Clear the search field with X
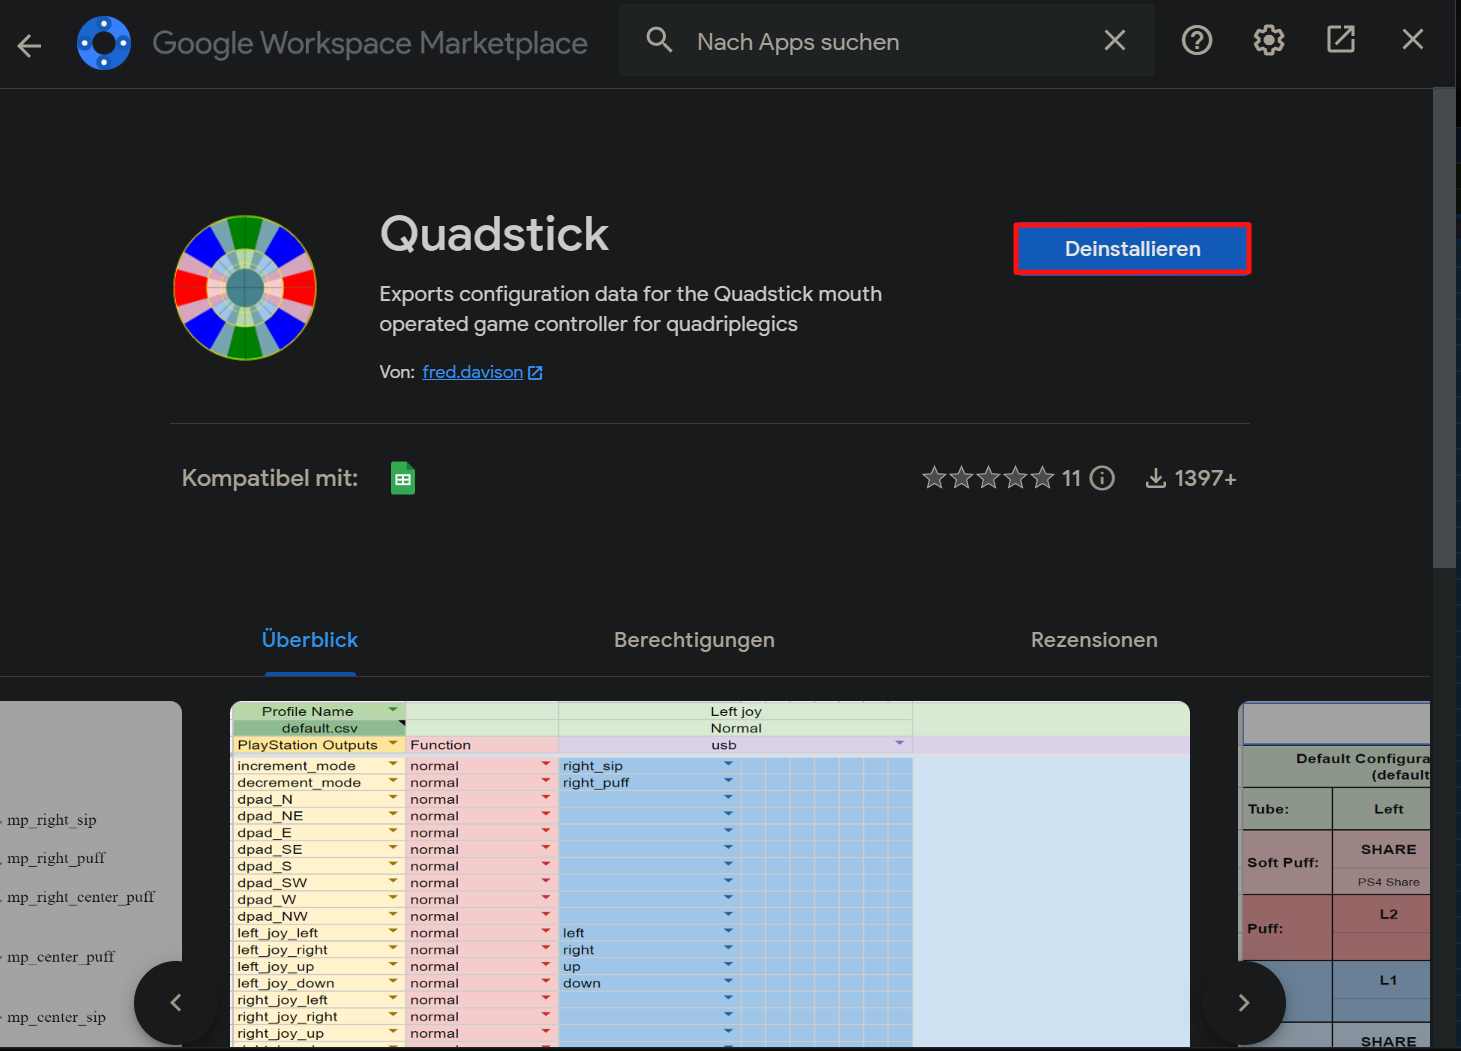 pyautogui.click(x=1114, y=40)
